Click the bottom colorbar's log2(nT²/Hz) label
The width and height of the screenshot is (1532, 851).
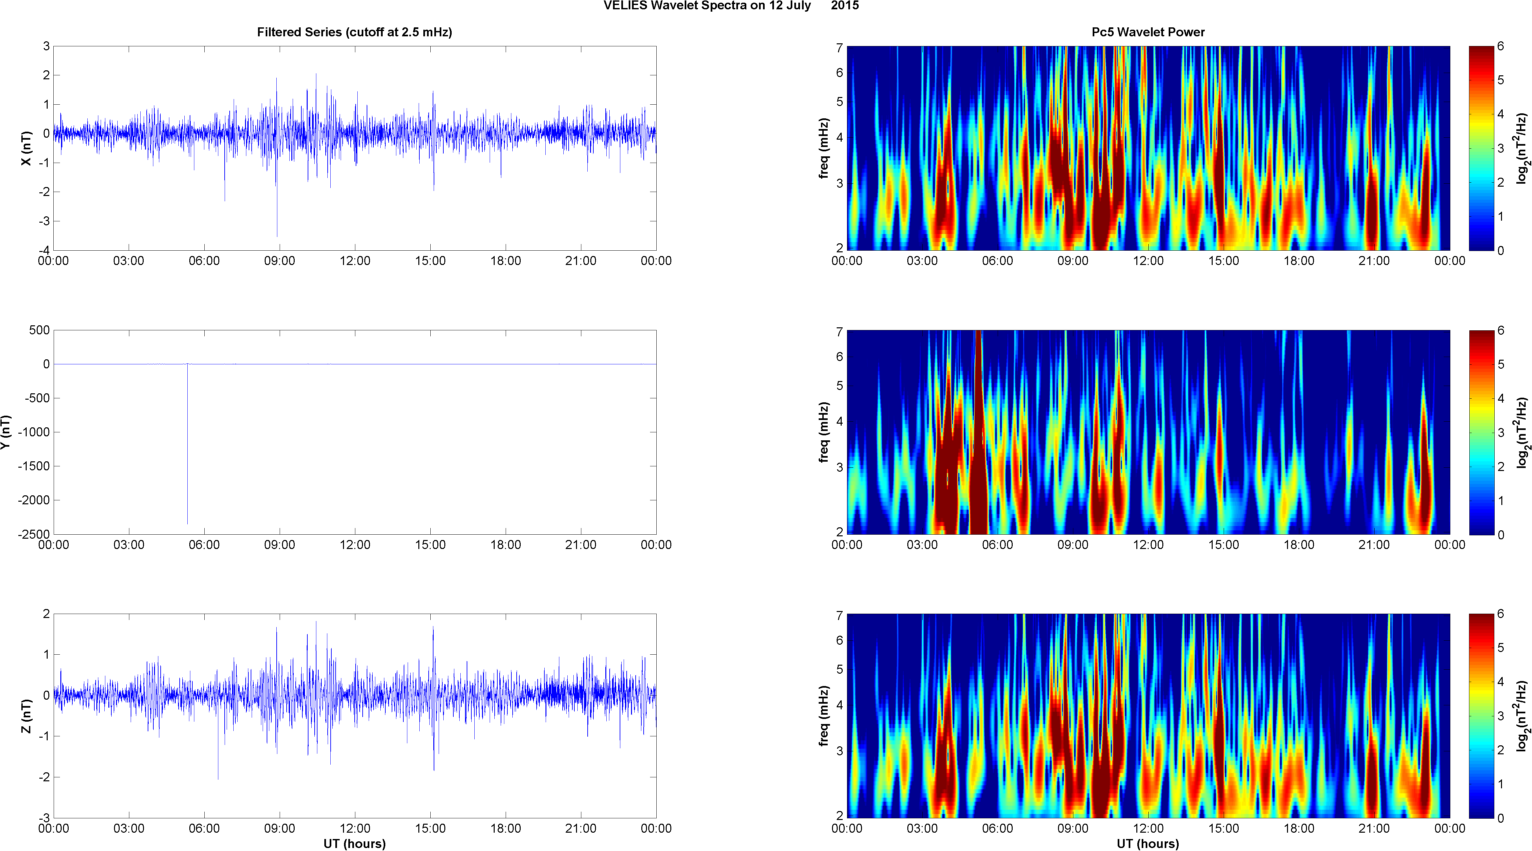pos(1522,716)
